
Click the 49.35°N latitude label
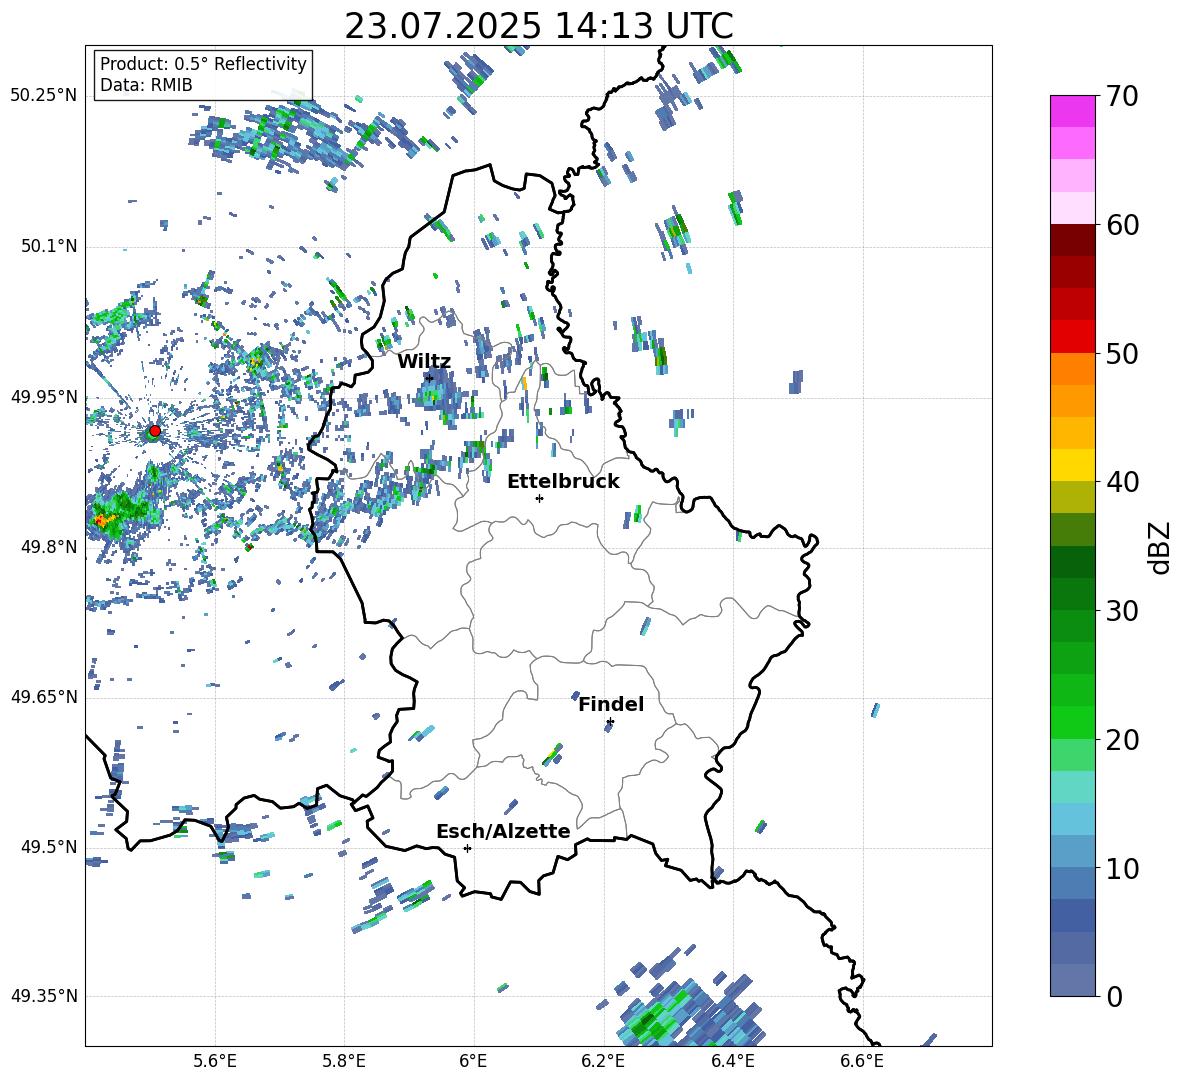point(44,996)
